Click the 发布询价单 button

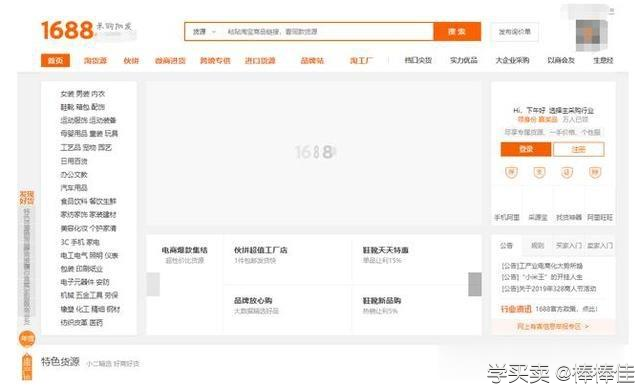(x=515, y=31)
